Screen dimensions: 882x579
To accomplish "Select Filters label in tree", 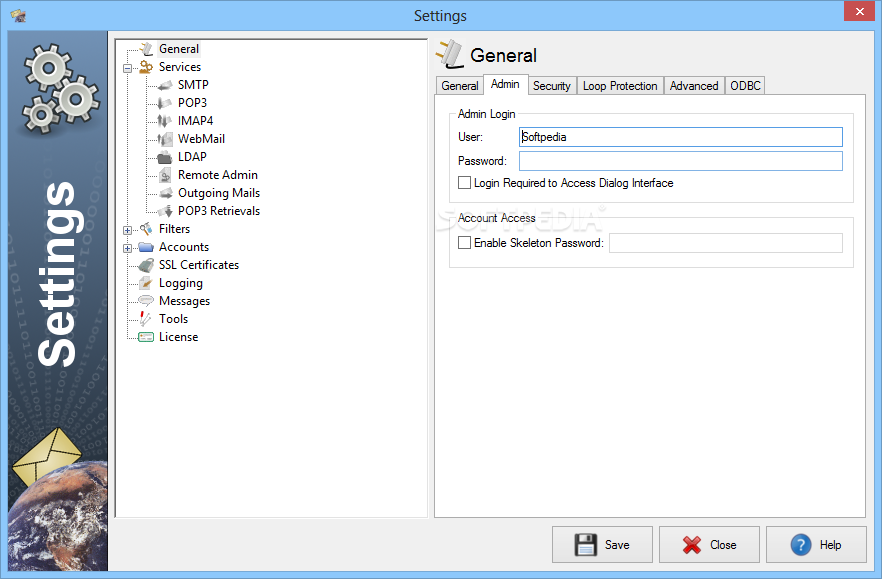I will click(174, 229).
